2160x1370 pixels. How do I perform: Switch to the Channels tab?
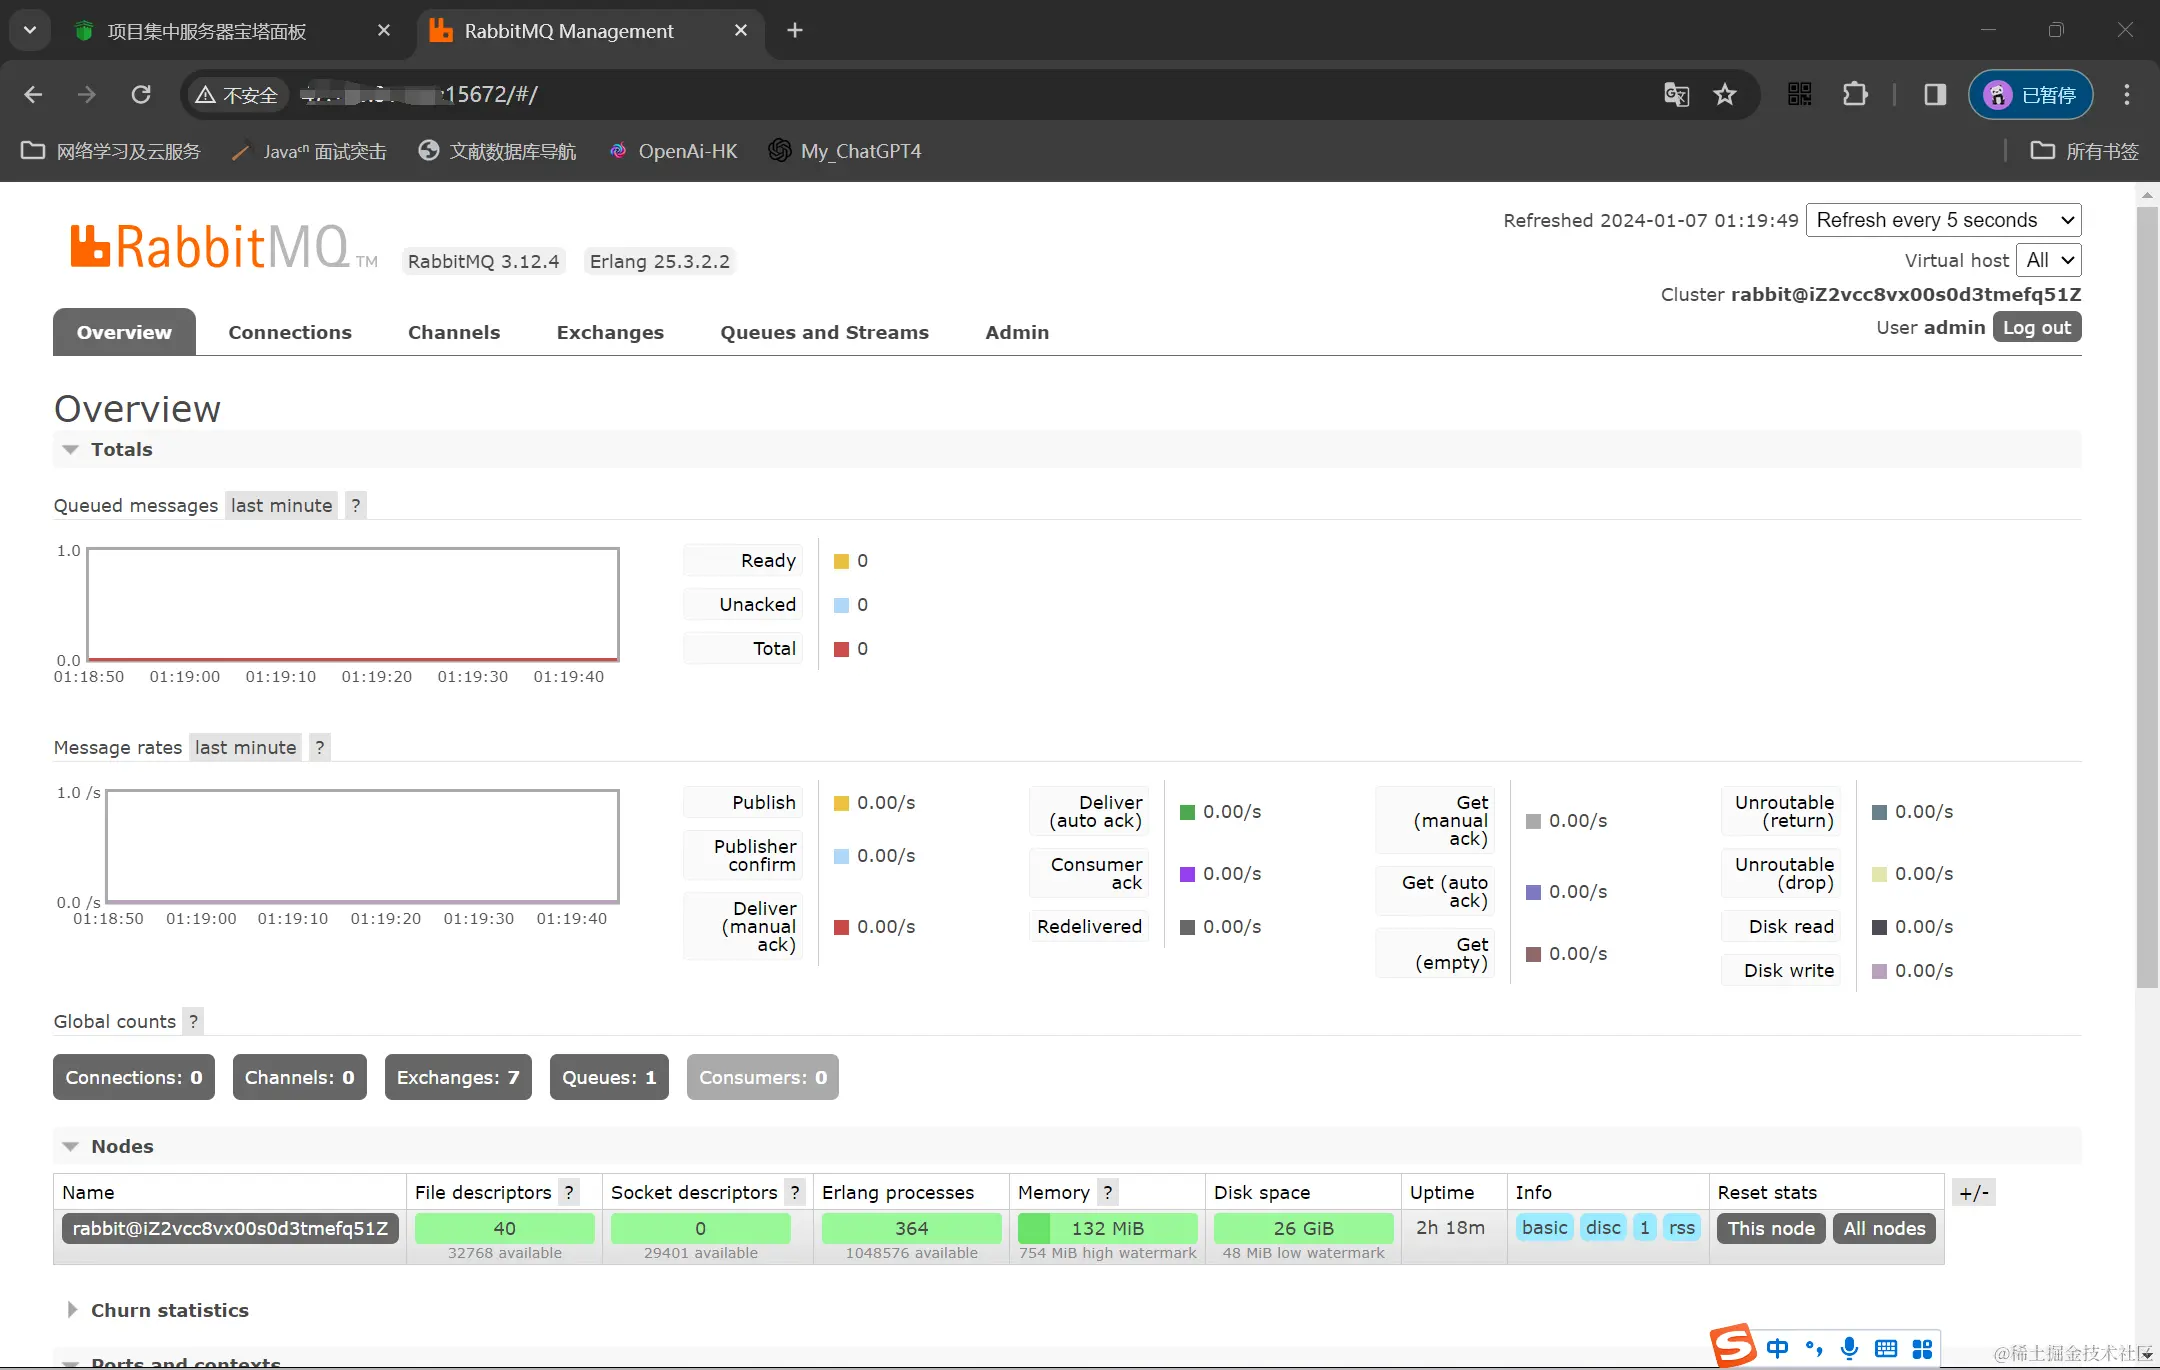coord(454,332)
